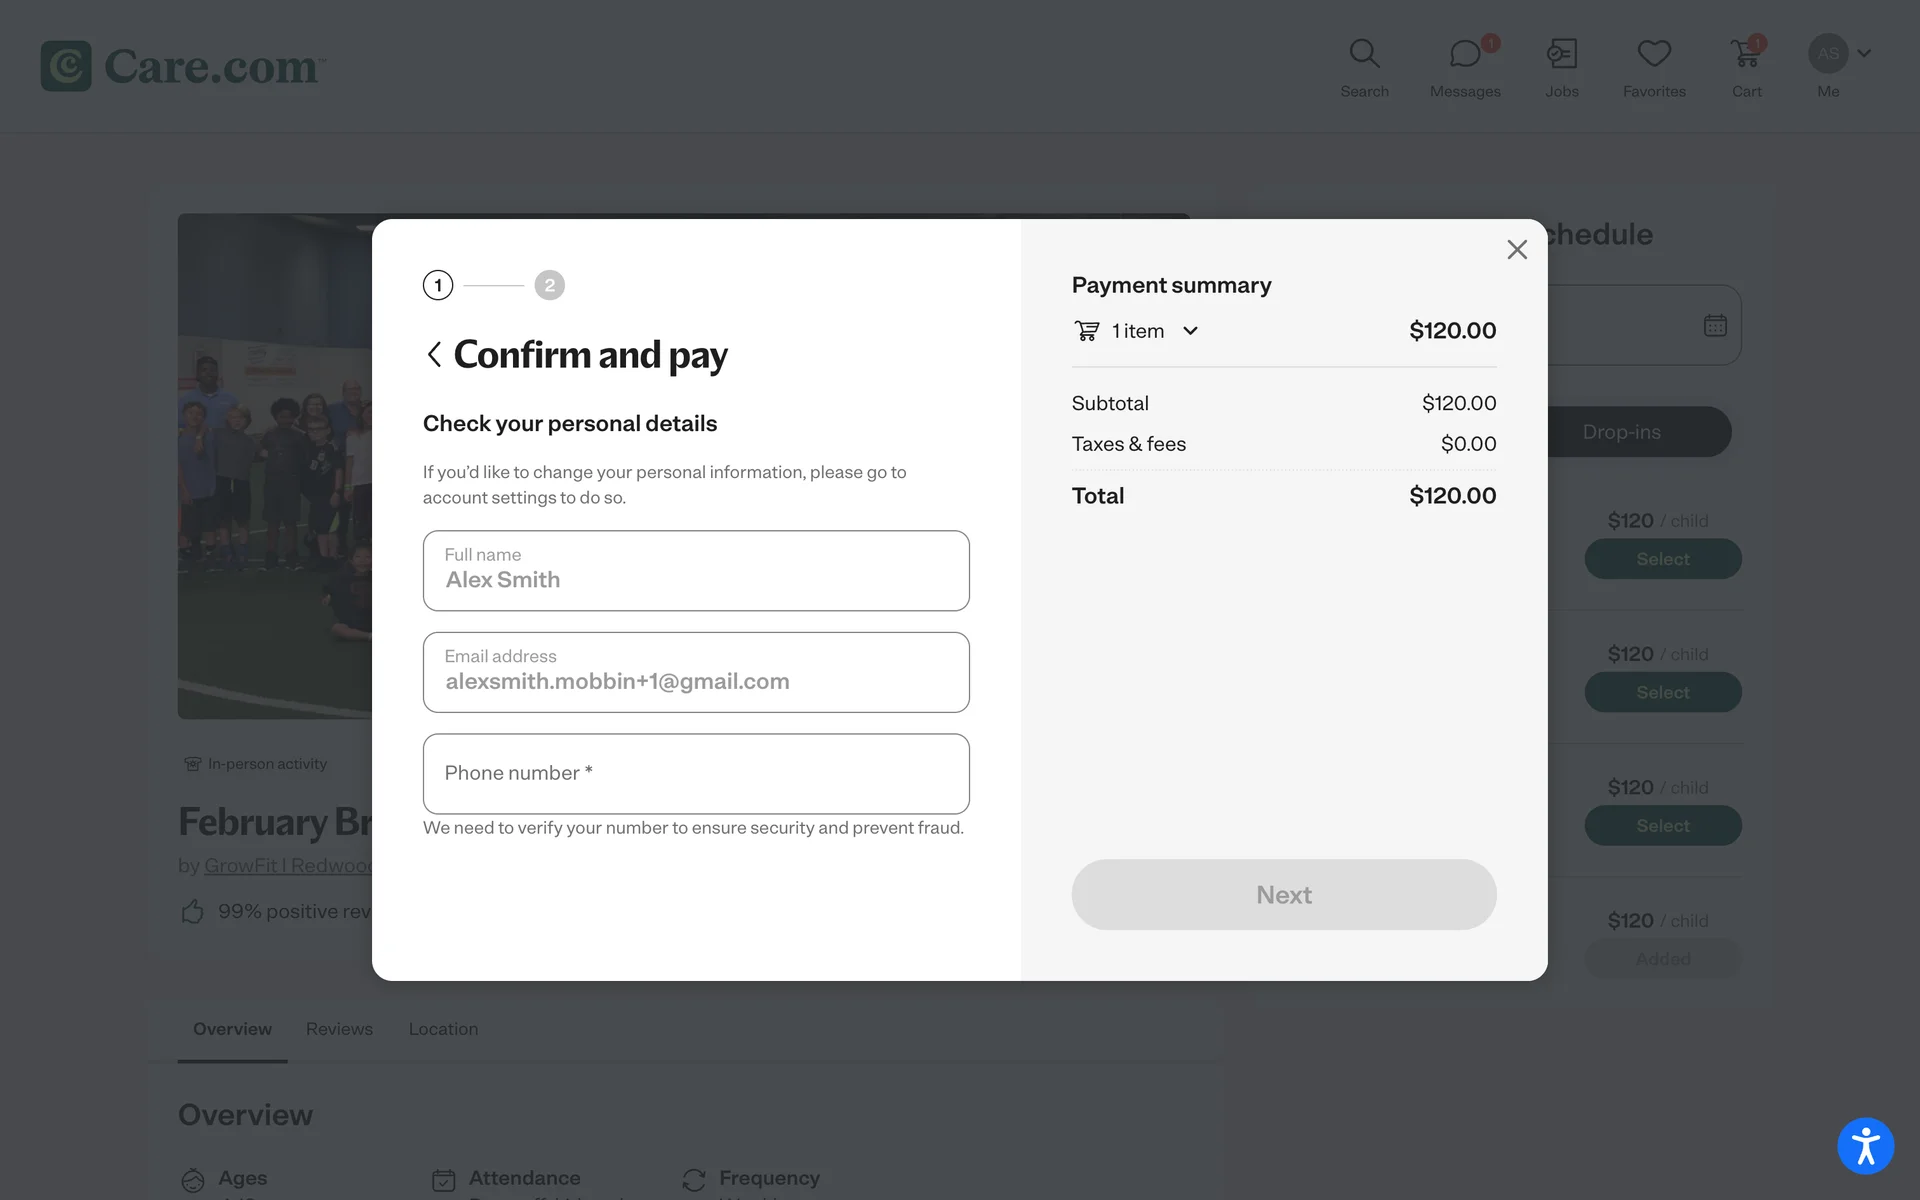Click the calendar icon in schedule field
This screenshot has width=1920, height=1200.
[1715, 326]
